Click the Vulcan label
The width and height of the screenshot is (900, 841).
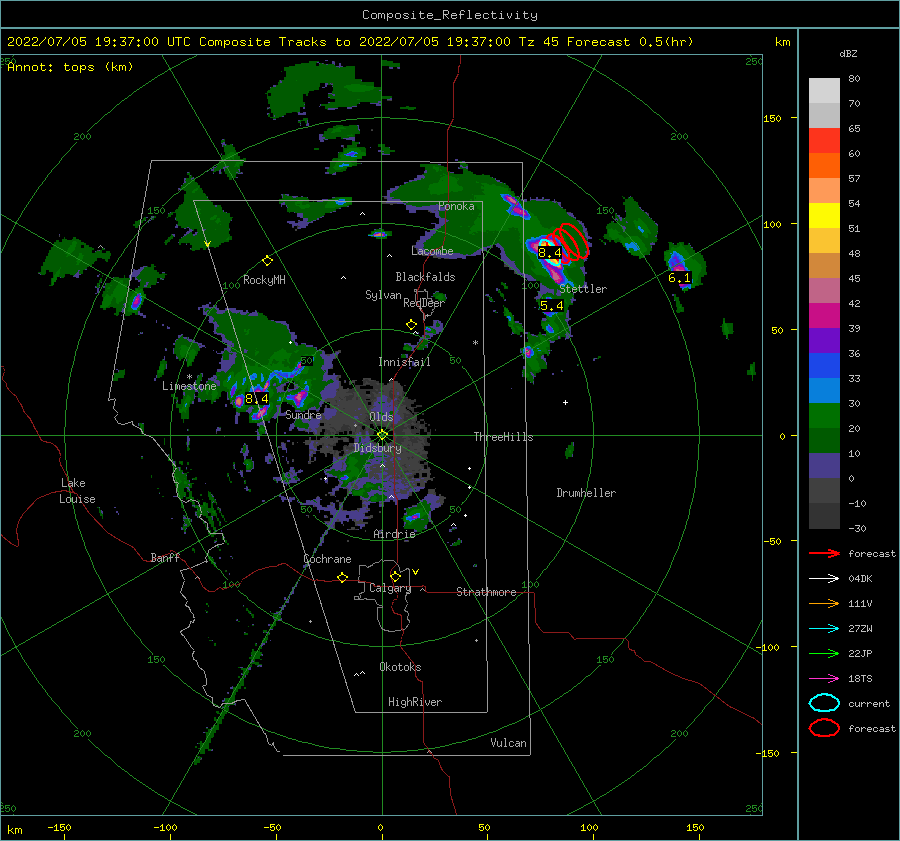(x=509, y=743)
